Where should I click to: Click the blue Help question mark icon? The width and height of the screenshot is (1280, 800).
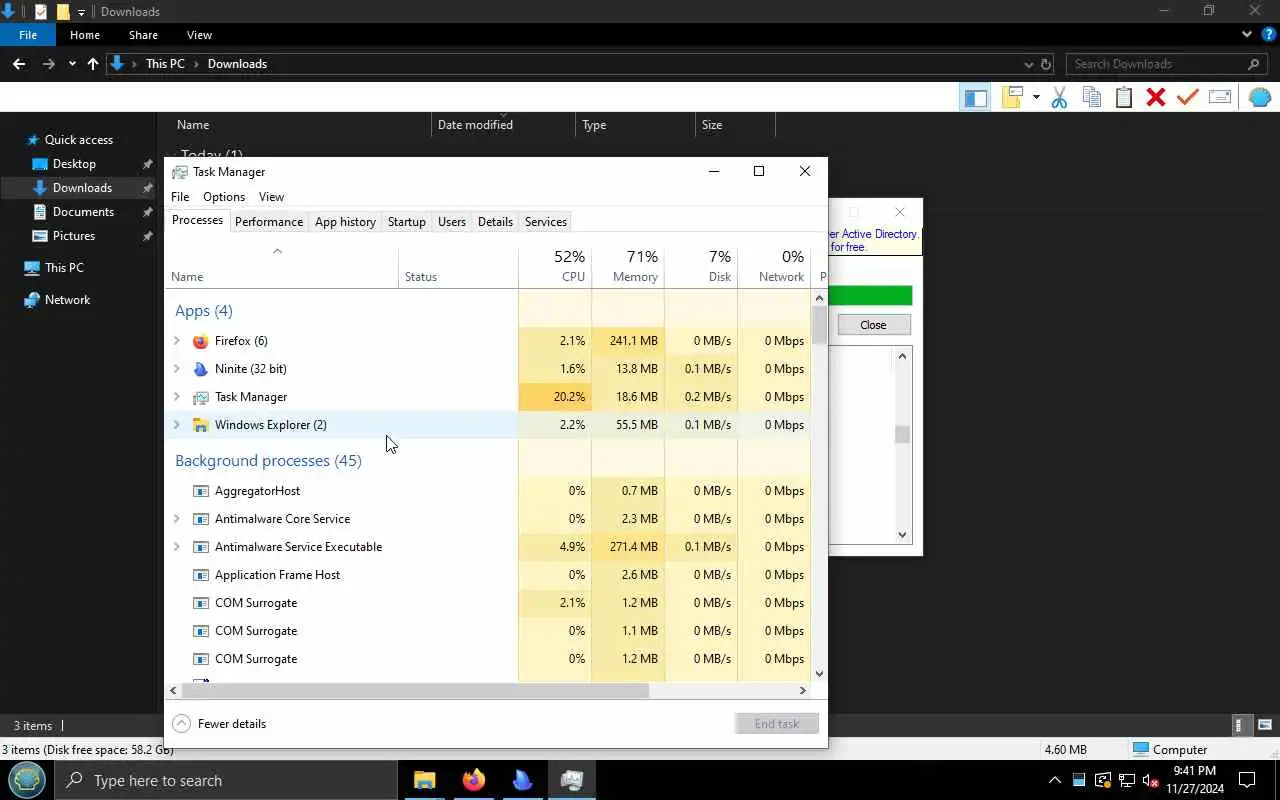[x=1268, y=35]
